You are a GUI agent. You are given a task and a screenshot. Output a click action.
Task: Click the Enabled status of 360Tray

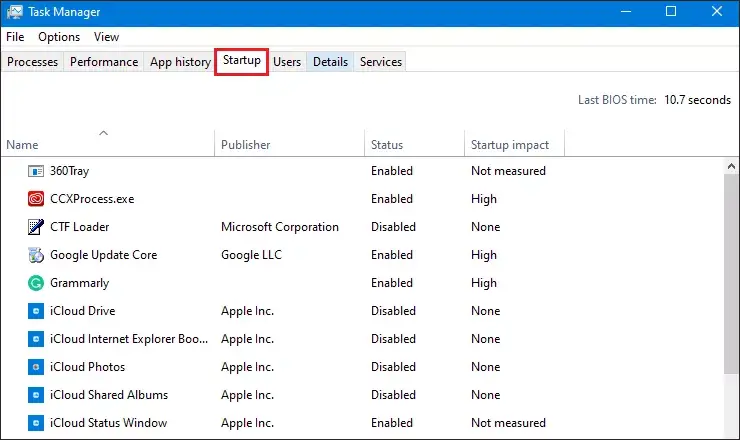click(x=392, y=171)
